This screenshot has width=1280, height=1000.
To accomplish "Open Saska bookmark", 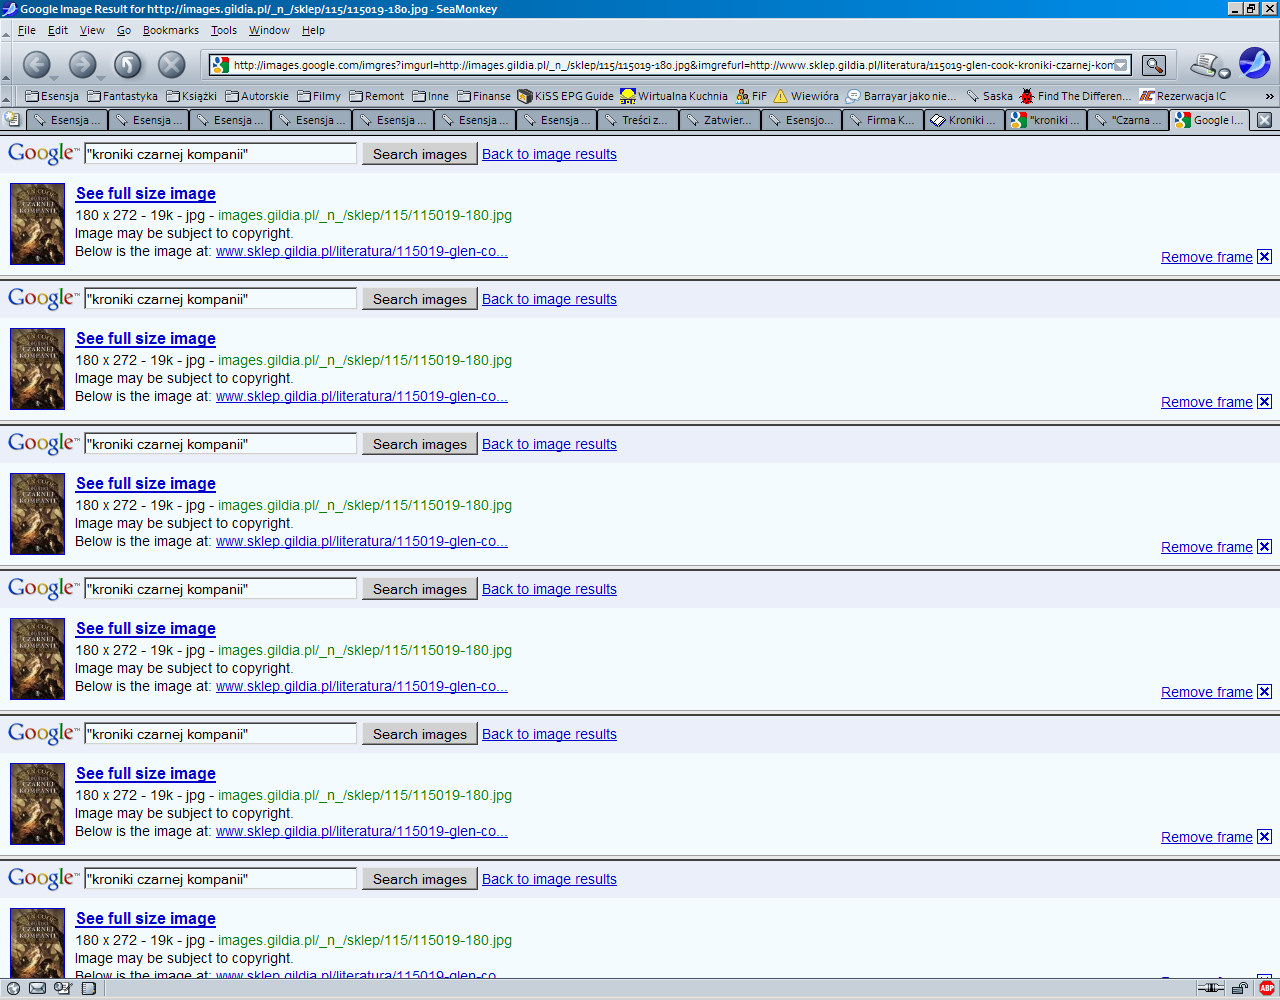I will [989, 96].
